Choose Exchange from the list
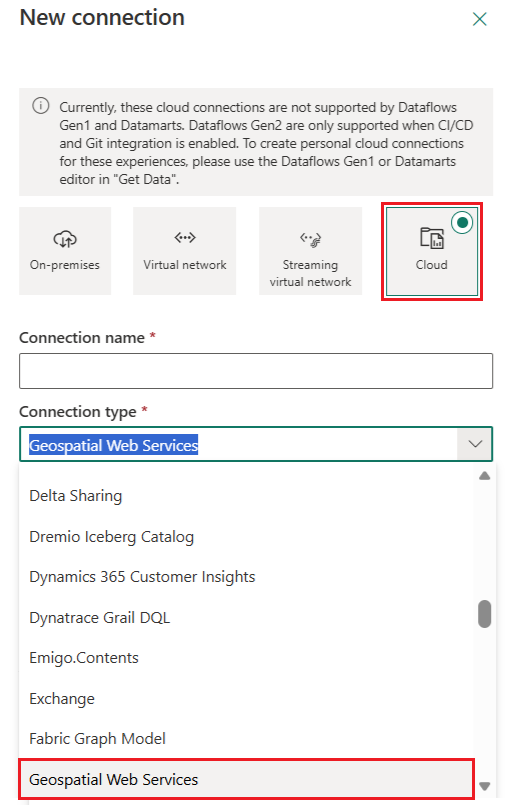The height and width of the screenshot is (805, 505). click(246, 699)
